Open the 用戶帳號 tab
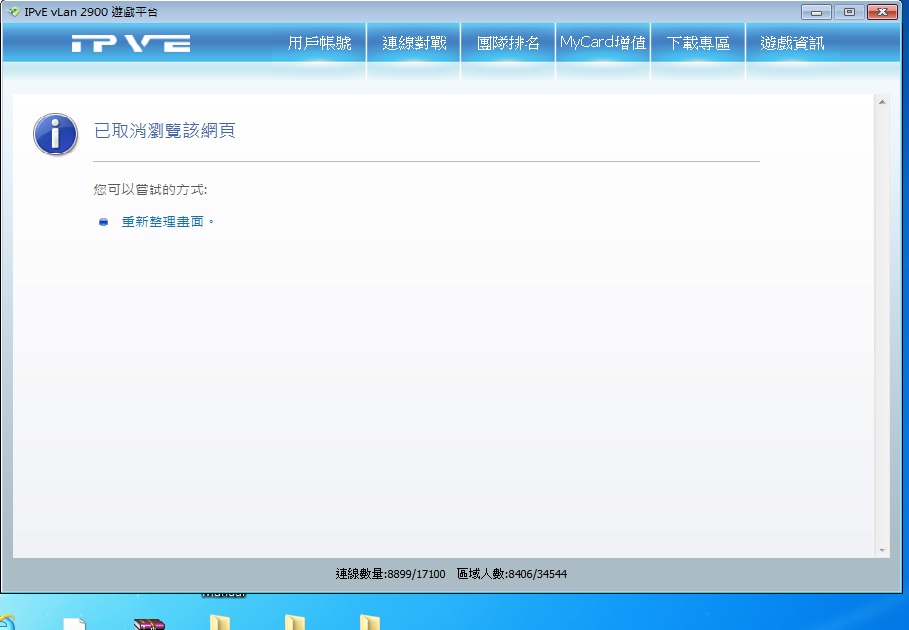909x630 pixels. click(x=319, y=43)
